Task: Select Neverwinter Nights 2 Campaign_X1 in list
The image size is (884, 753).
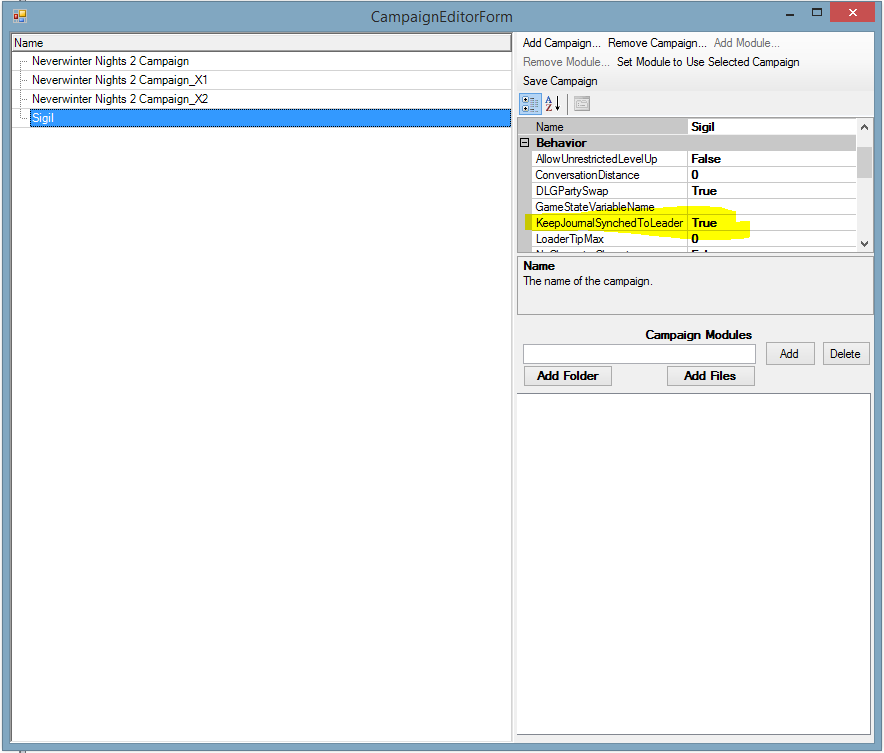Action: pyautogui.click(x=120, y=80)
